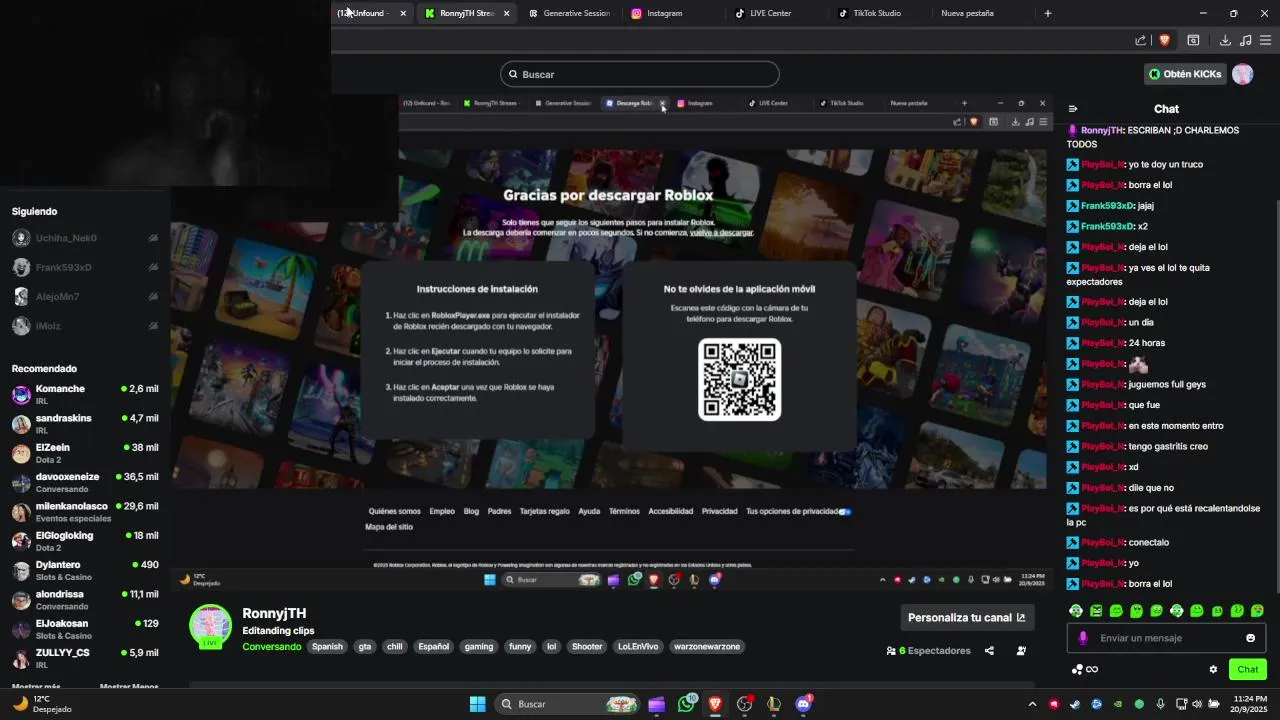Viewport: 1280px width, 720px height.
Task: Click Mostrar Menos in the recommended list
Action: (129, 687)
